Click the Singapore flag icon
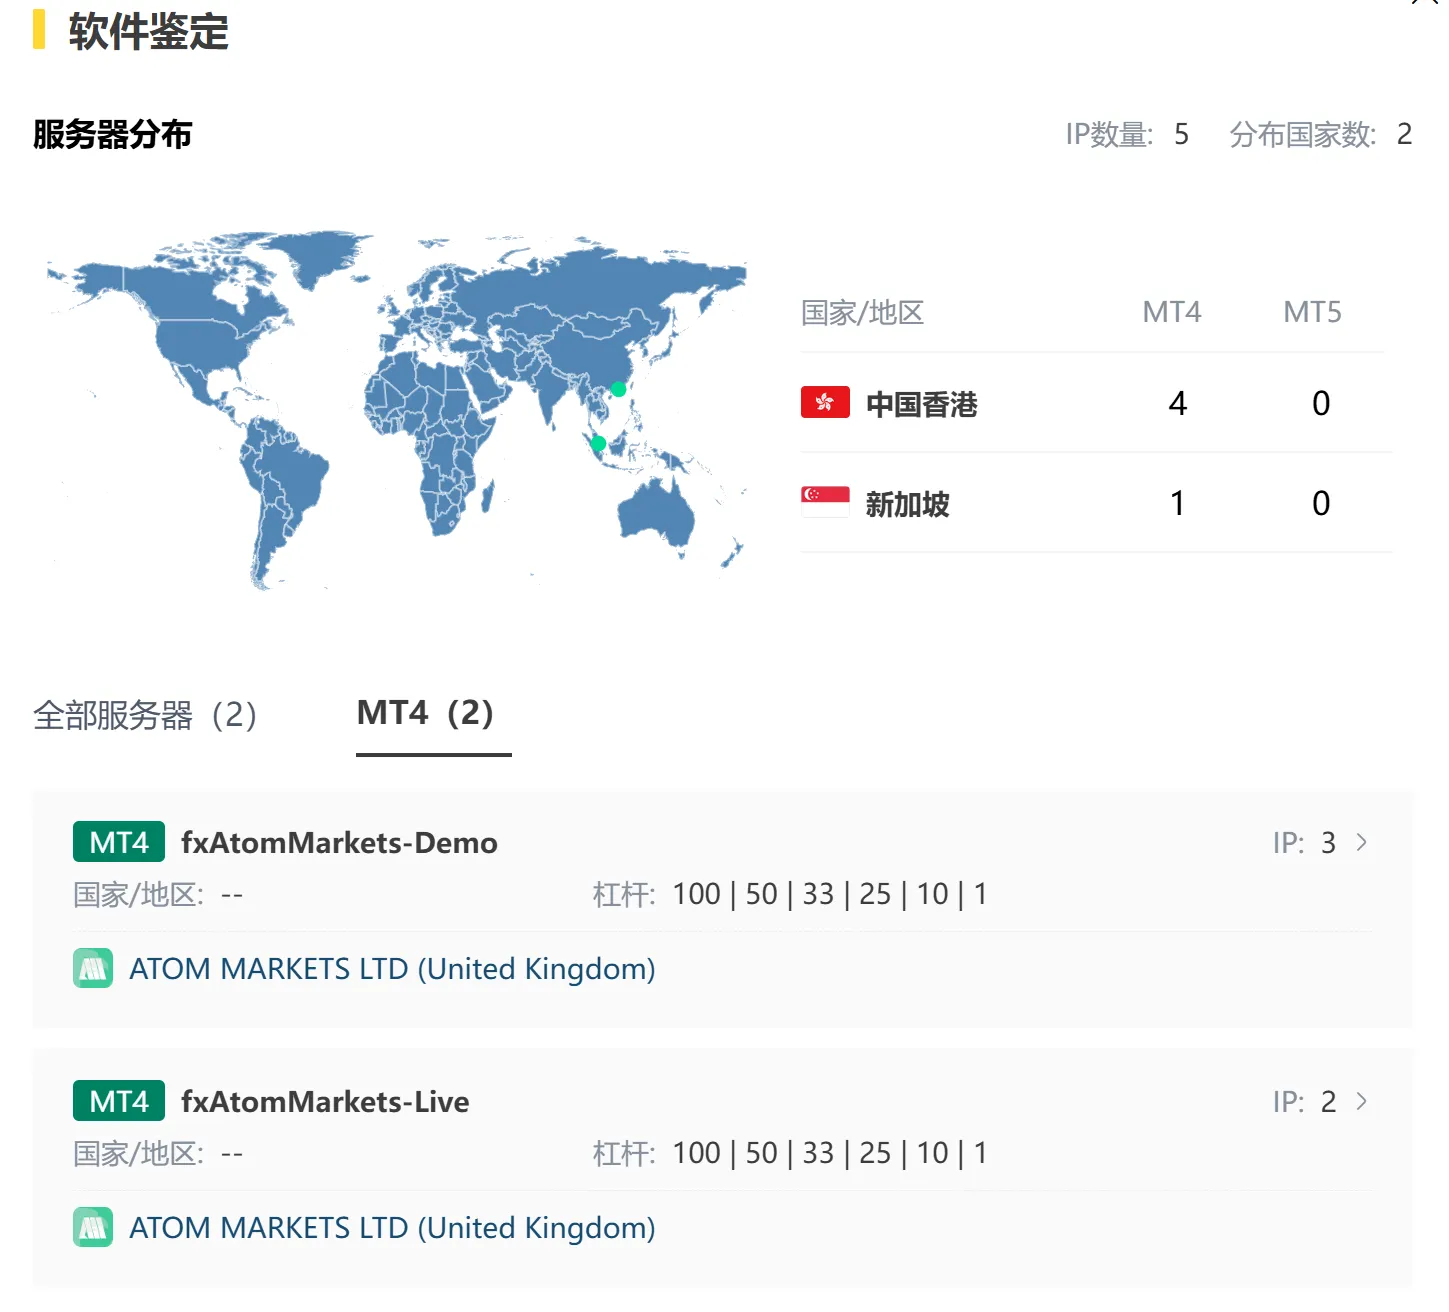The width and height of the screenshot is (1449, 1312). pyautogui.click(x=825, y=502)
